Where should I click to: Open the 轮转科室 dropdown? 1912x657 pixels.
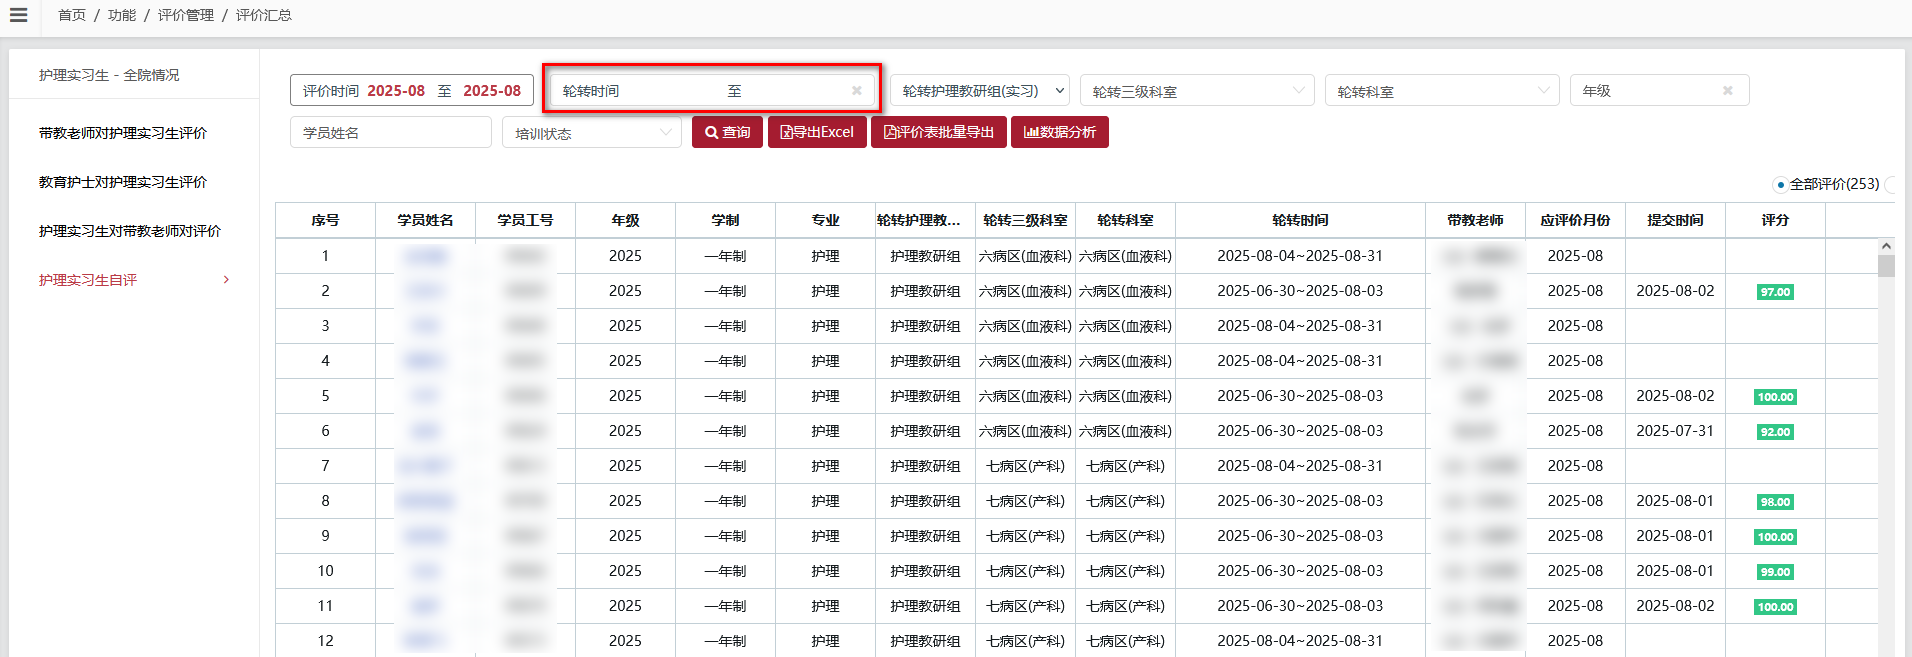coord(1442,91)
